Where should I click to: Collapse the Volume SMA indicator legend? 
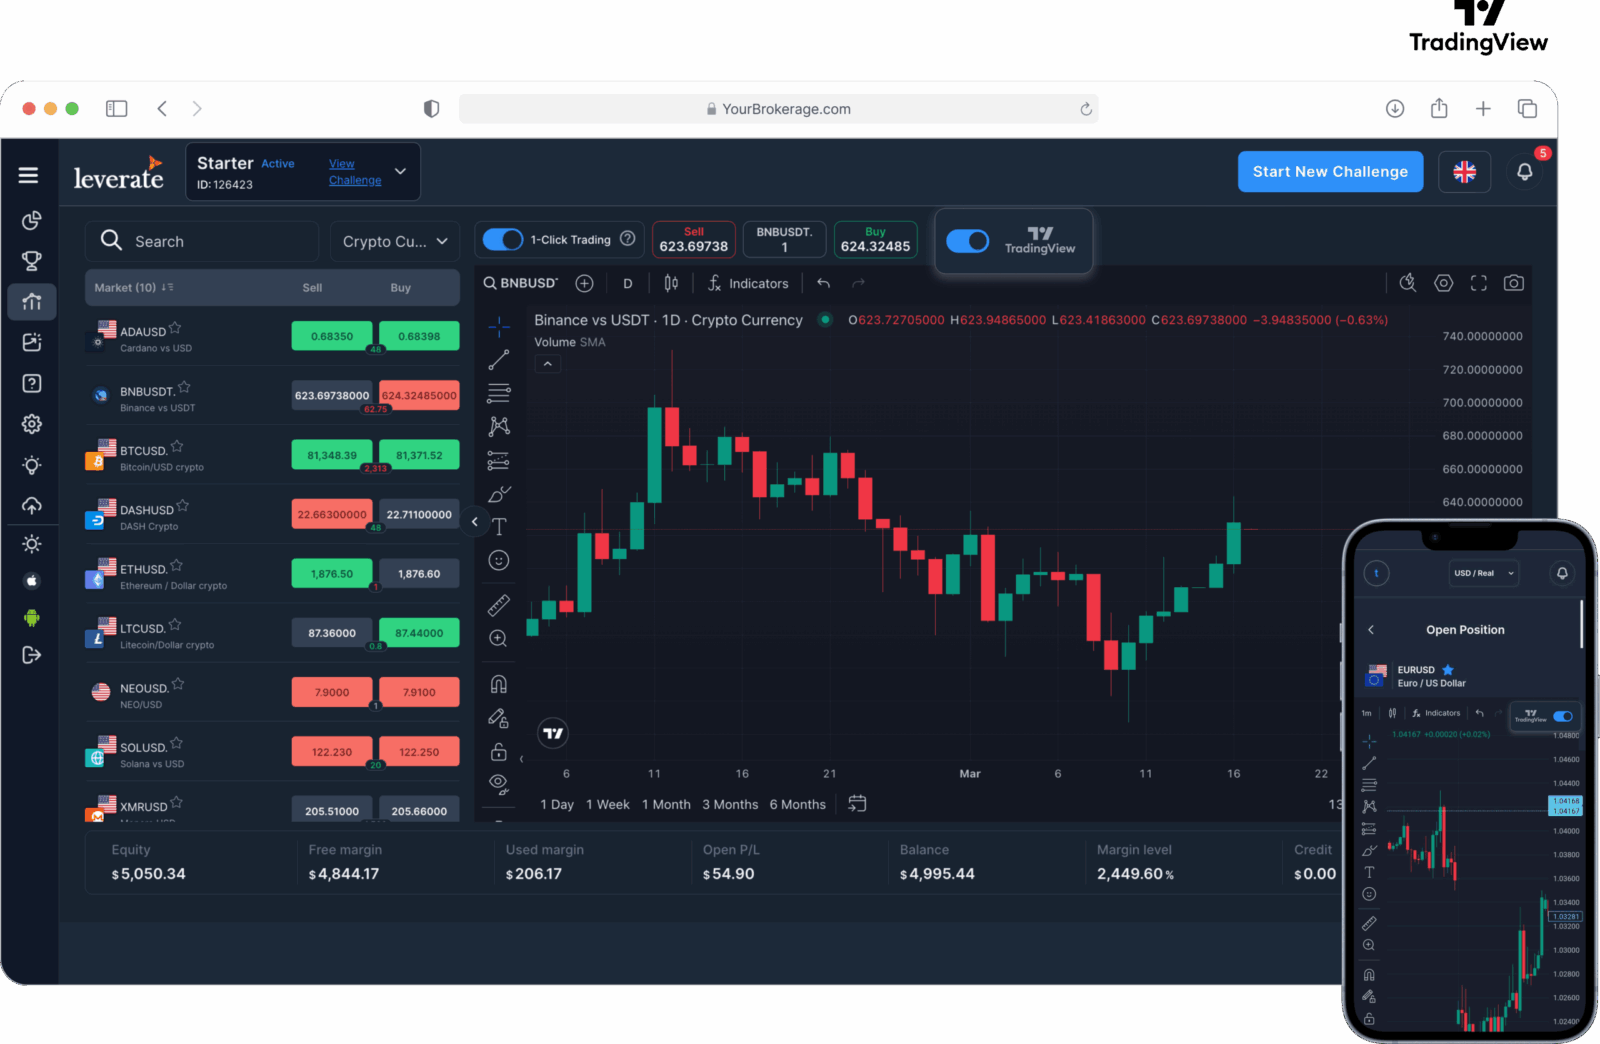coord(547,364)
